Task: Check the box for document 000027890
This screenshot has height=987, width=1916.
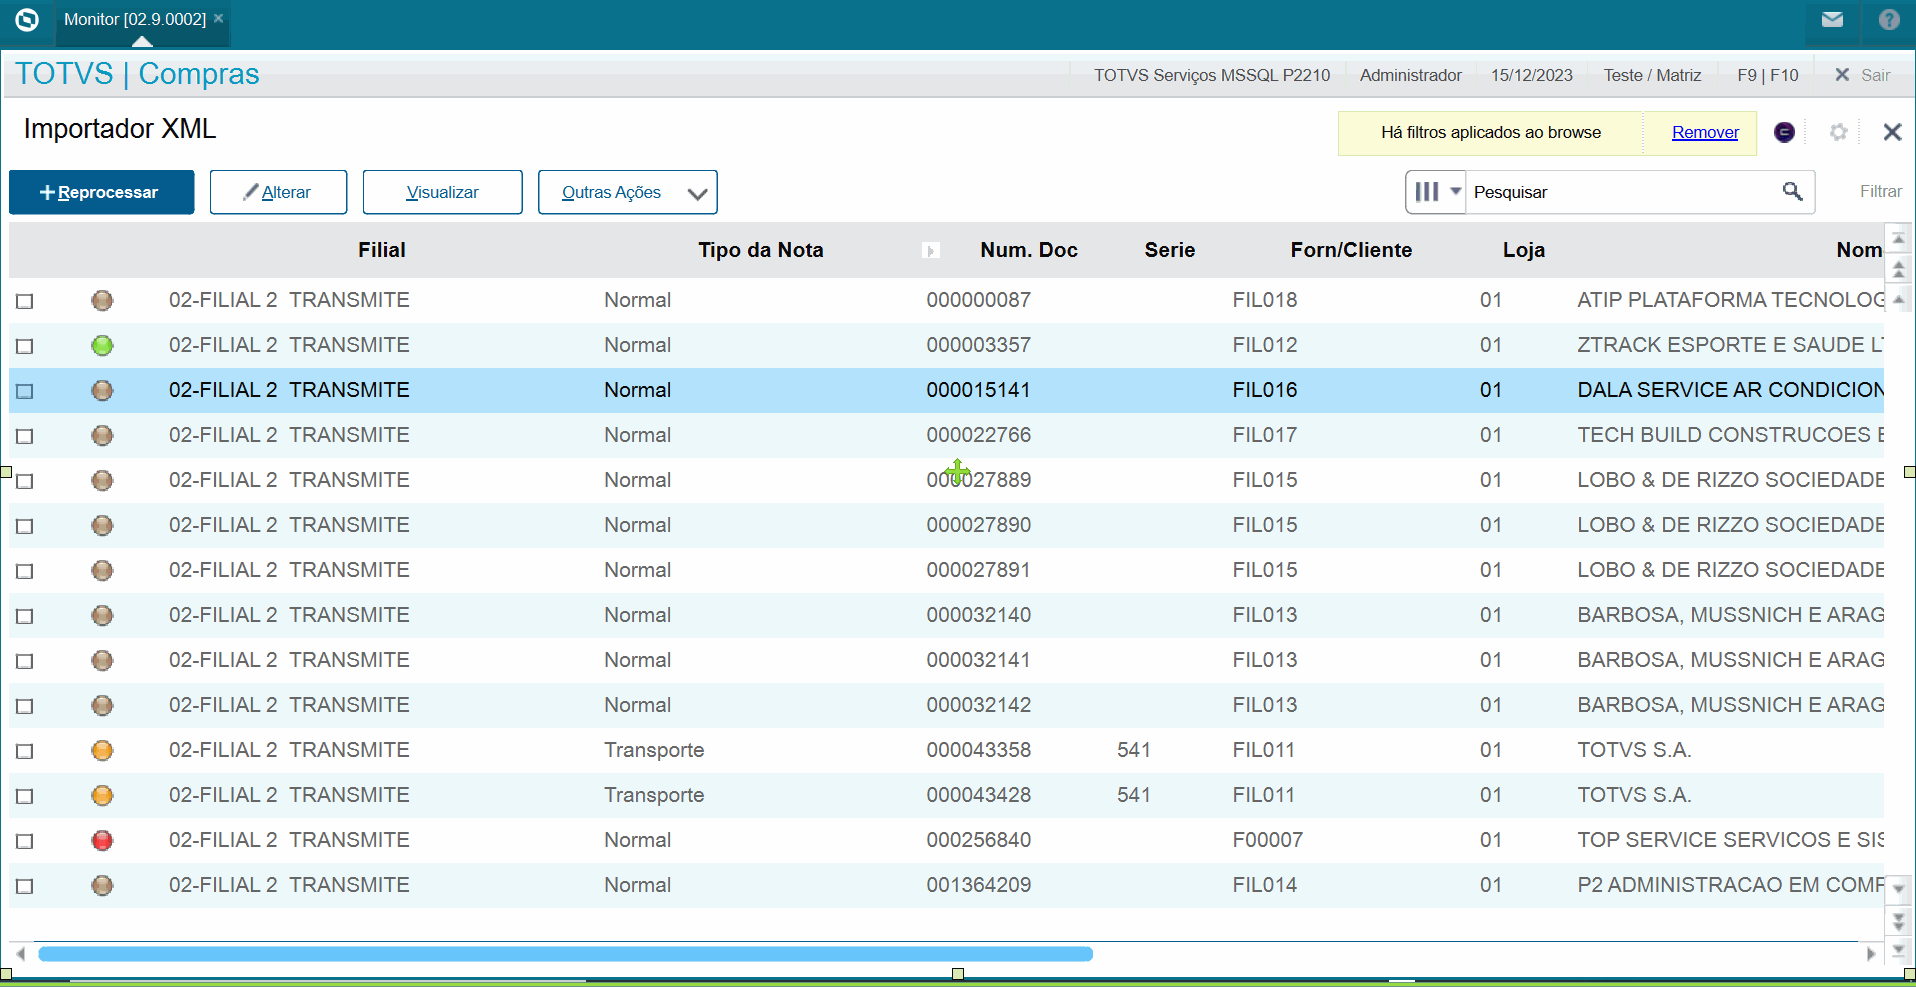Action: [x=25, y=526]
